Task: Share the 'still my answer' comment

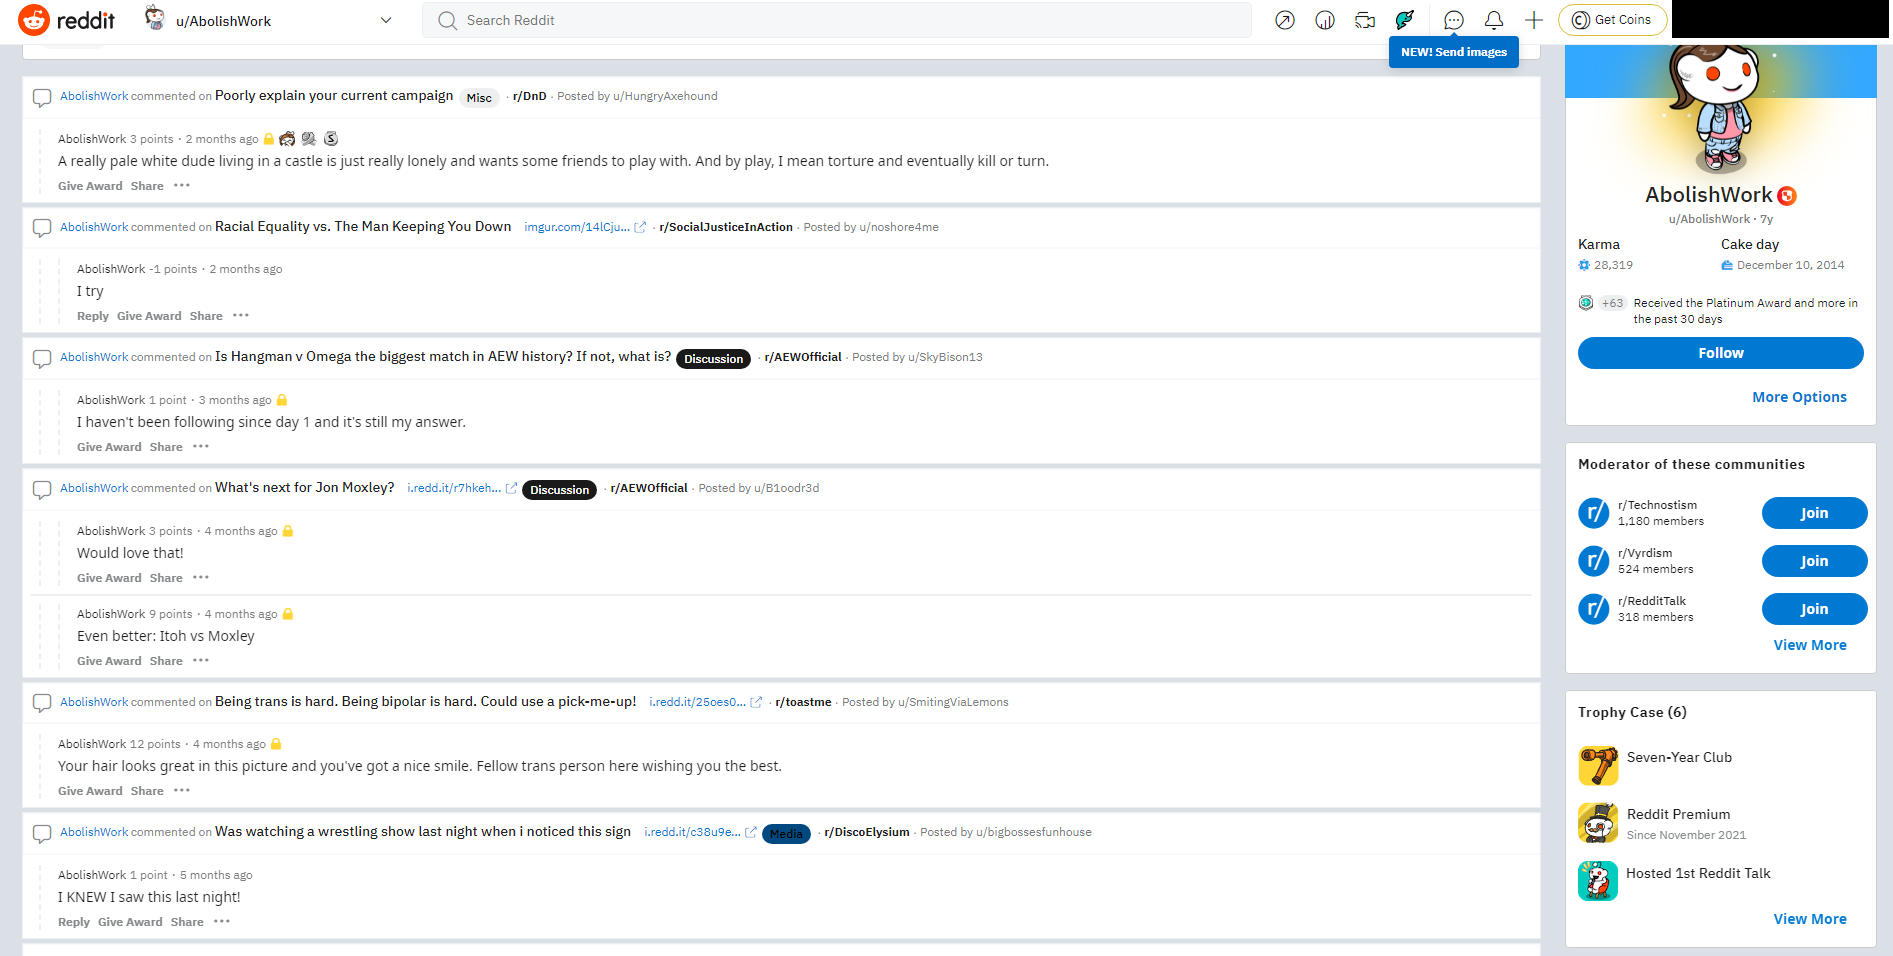Action: click(x=166, y=447)
